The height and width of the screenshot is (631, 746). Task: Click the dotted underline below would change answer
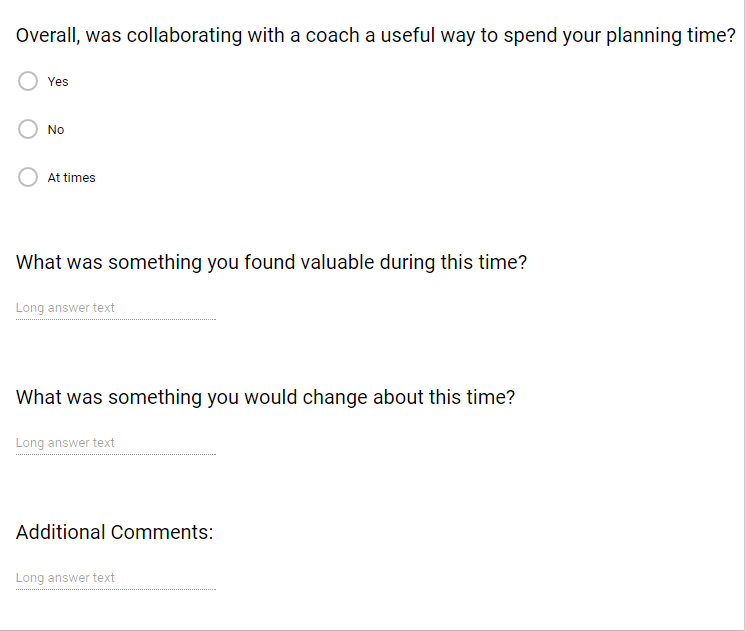pos(116,454)
